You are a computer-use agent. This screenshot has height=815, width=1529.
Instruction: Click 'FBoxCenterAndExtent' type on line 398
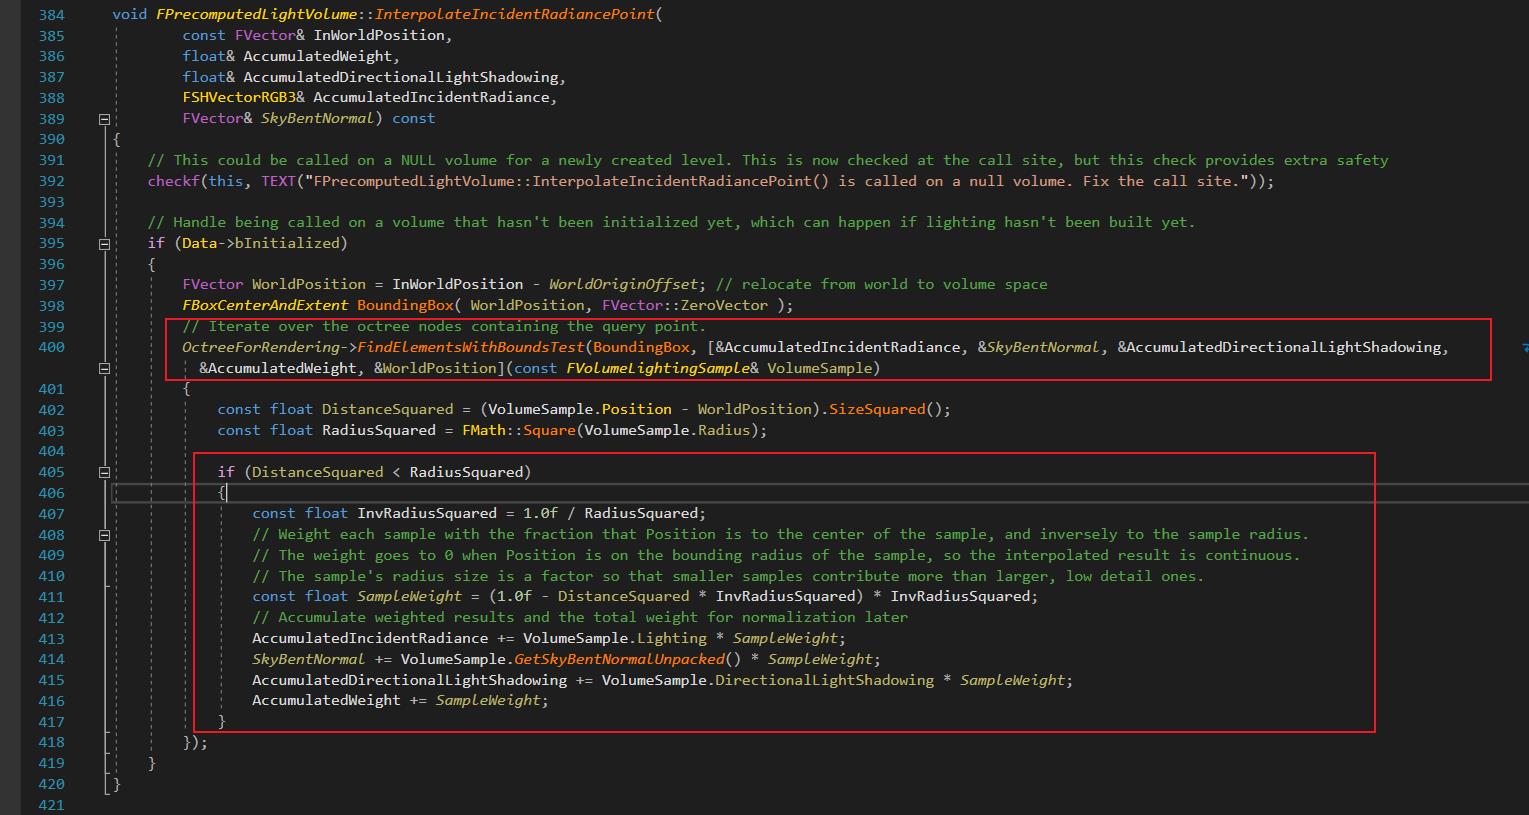(x=265, y=305)
